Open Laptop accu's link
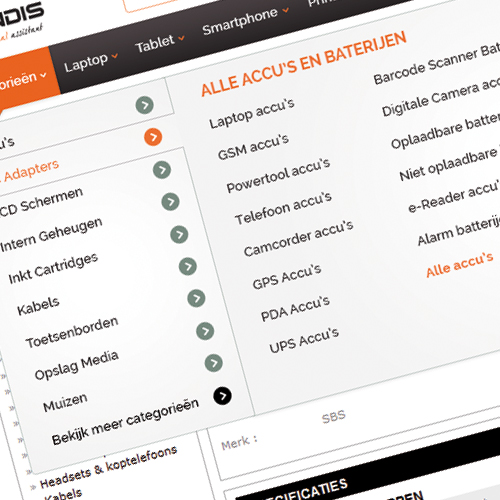This screenshot has width=500, height=500. [x=252, y=113]
